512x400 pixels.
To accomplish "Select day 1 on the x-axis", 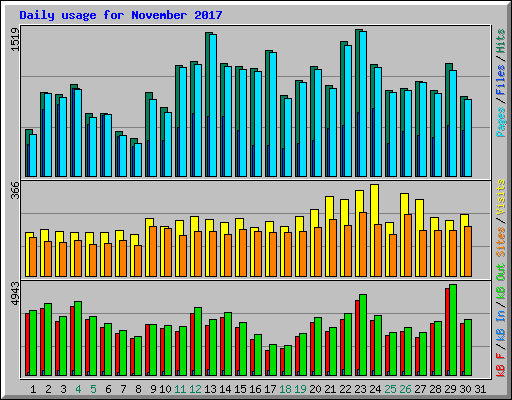I will click(x=33, y=389).
